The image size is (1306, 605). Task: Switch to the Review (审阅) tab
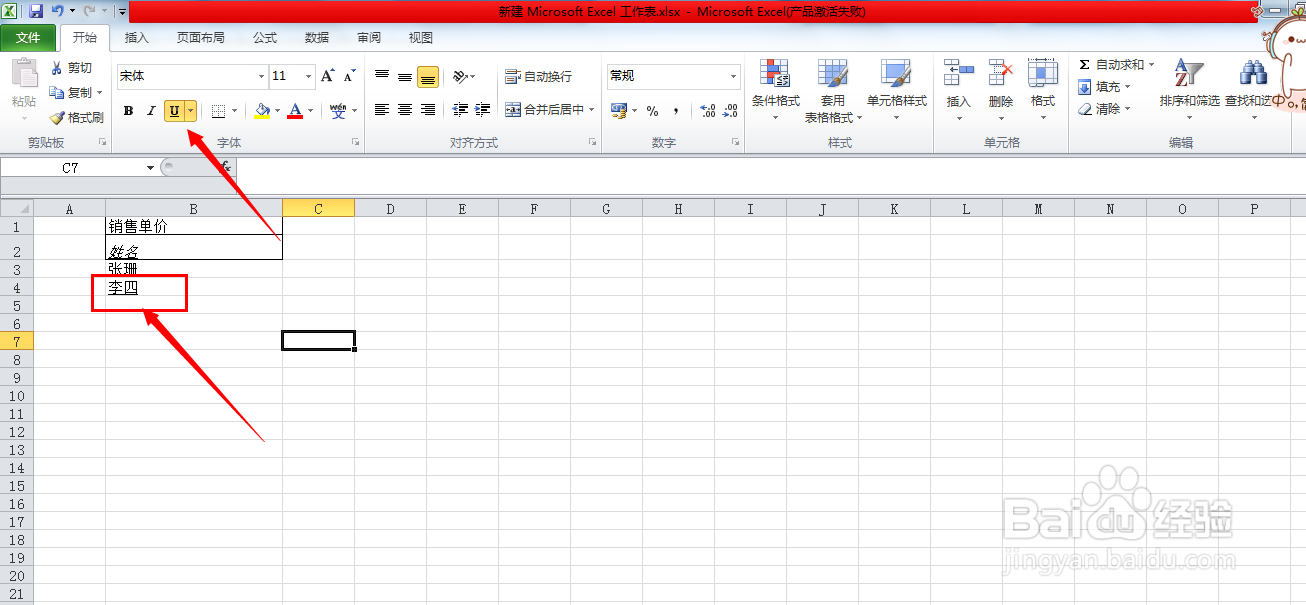click(x=369, y=38)
